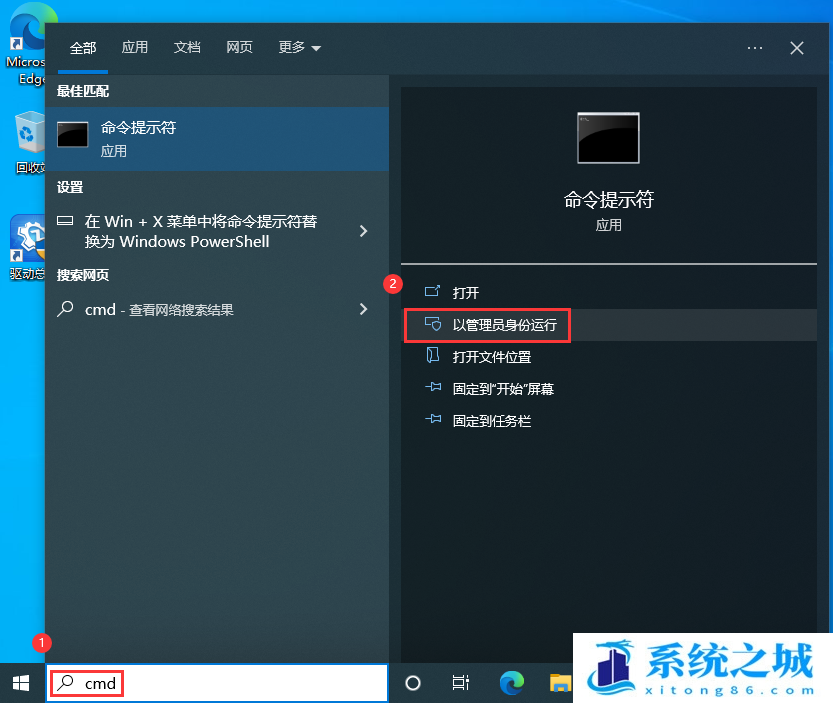Click the Cortana circle icon on taskbar
This screenshot has height=703, width=833.
coord(413,683)
